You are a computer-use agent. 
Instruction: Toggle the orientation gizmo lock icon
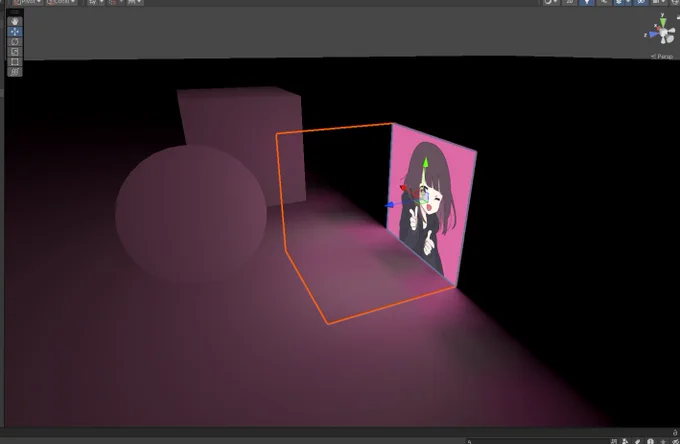[678, 17]
